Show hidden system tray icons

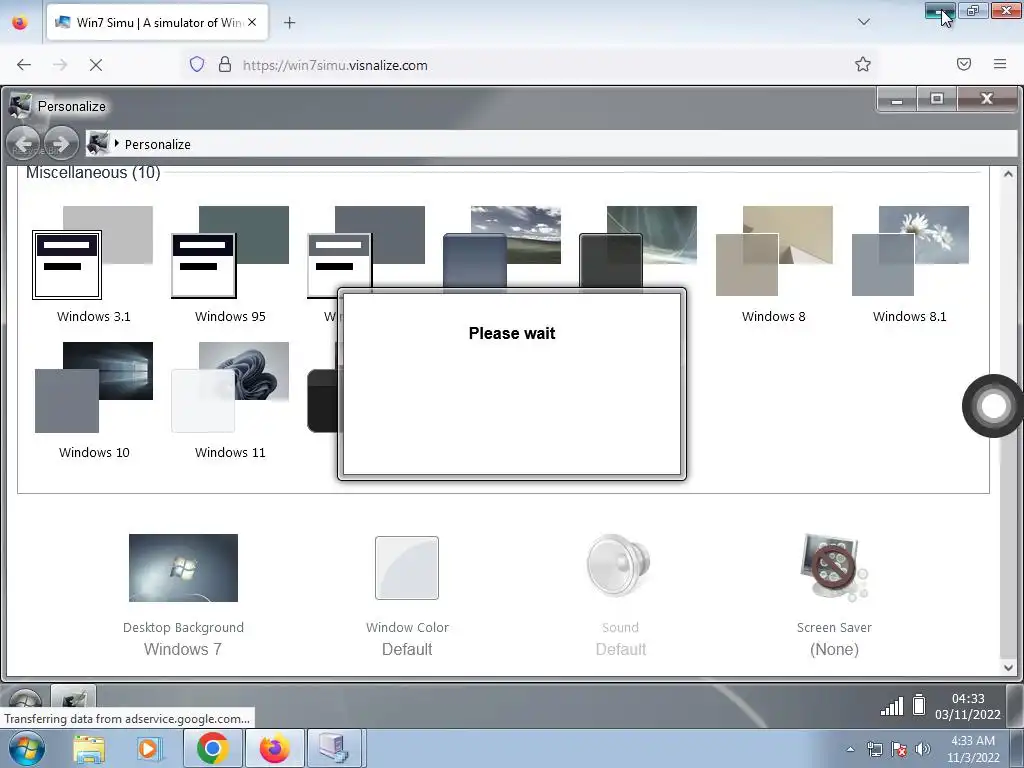click(x=850, y=749)
